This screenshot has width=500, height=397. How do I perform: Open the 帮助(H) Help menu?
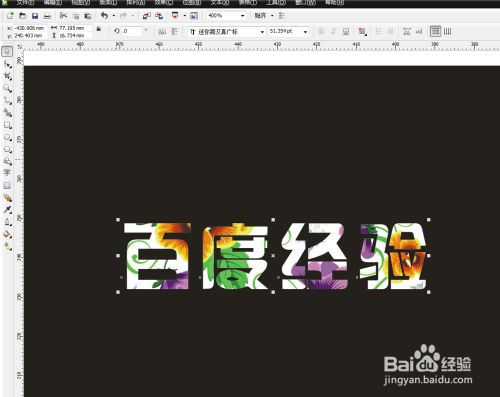point(334,3)
